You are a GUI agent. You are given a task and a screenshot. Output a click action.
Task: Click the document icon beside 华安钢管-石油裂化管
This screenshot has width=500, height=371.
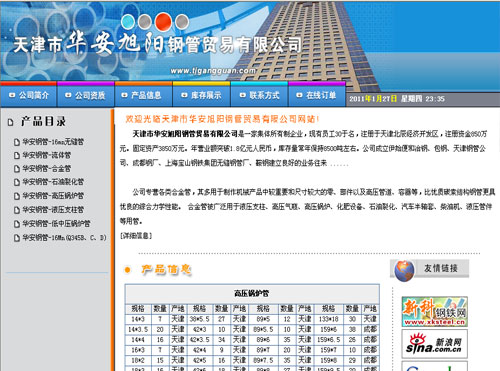(17, 182)
